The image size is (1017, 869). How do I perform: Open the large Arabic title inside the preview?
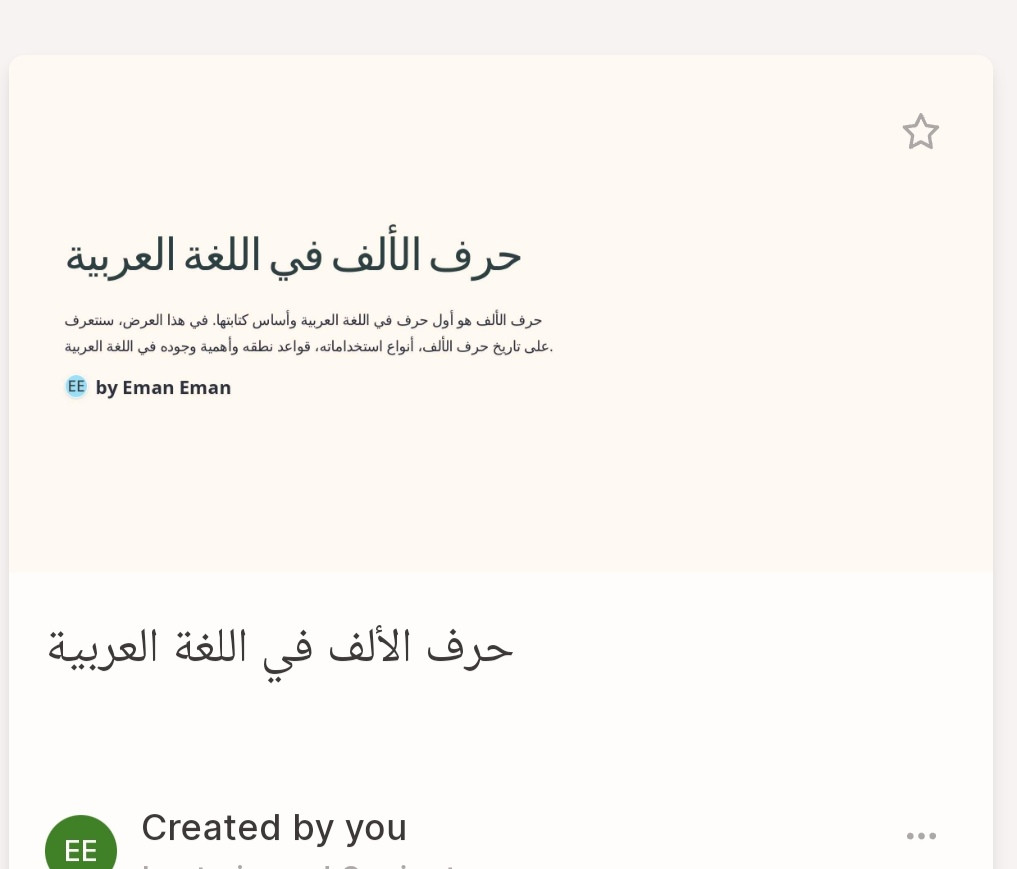(x=293, y=256)
